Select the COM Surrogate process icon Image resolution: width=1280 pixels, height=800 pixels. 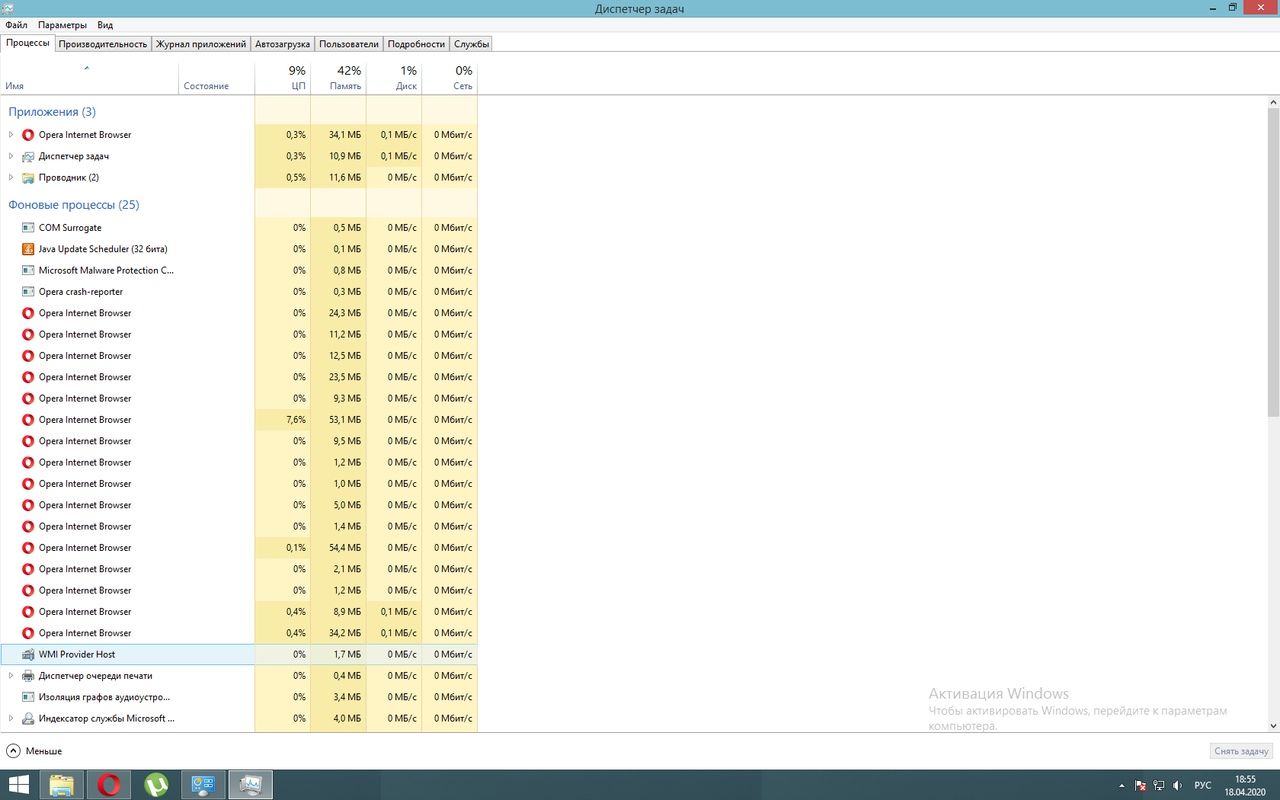[x=28, y=228]
